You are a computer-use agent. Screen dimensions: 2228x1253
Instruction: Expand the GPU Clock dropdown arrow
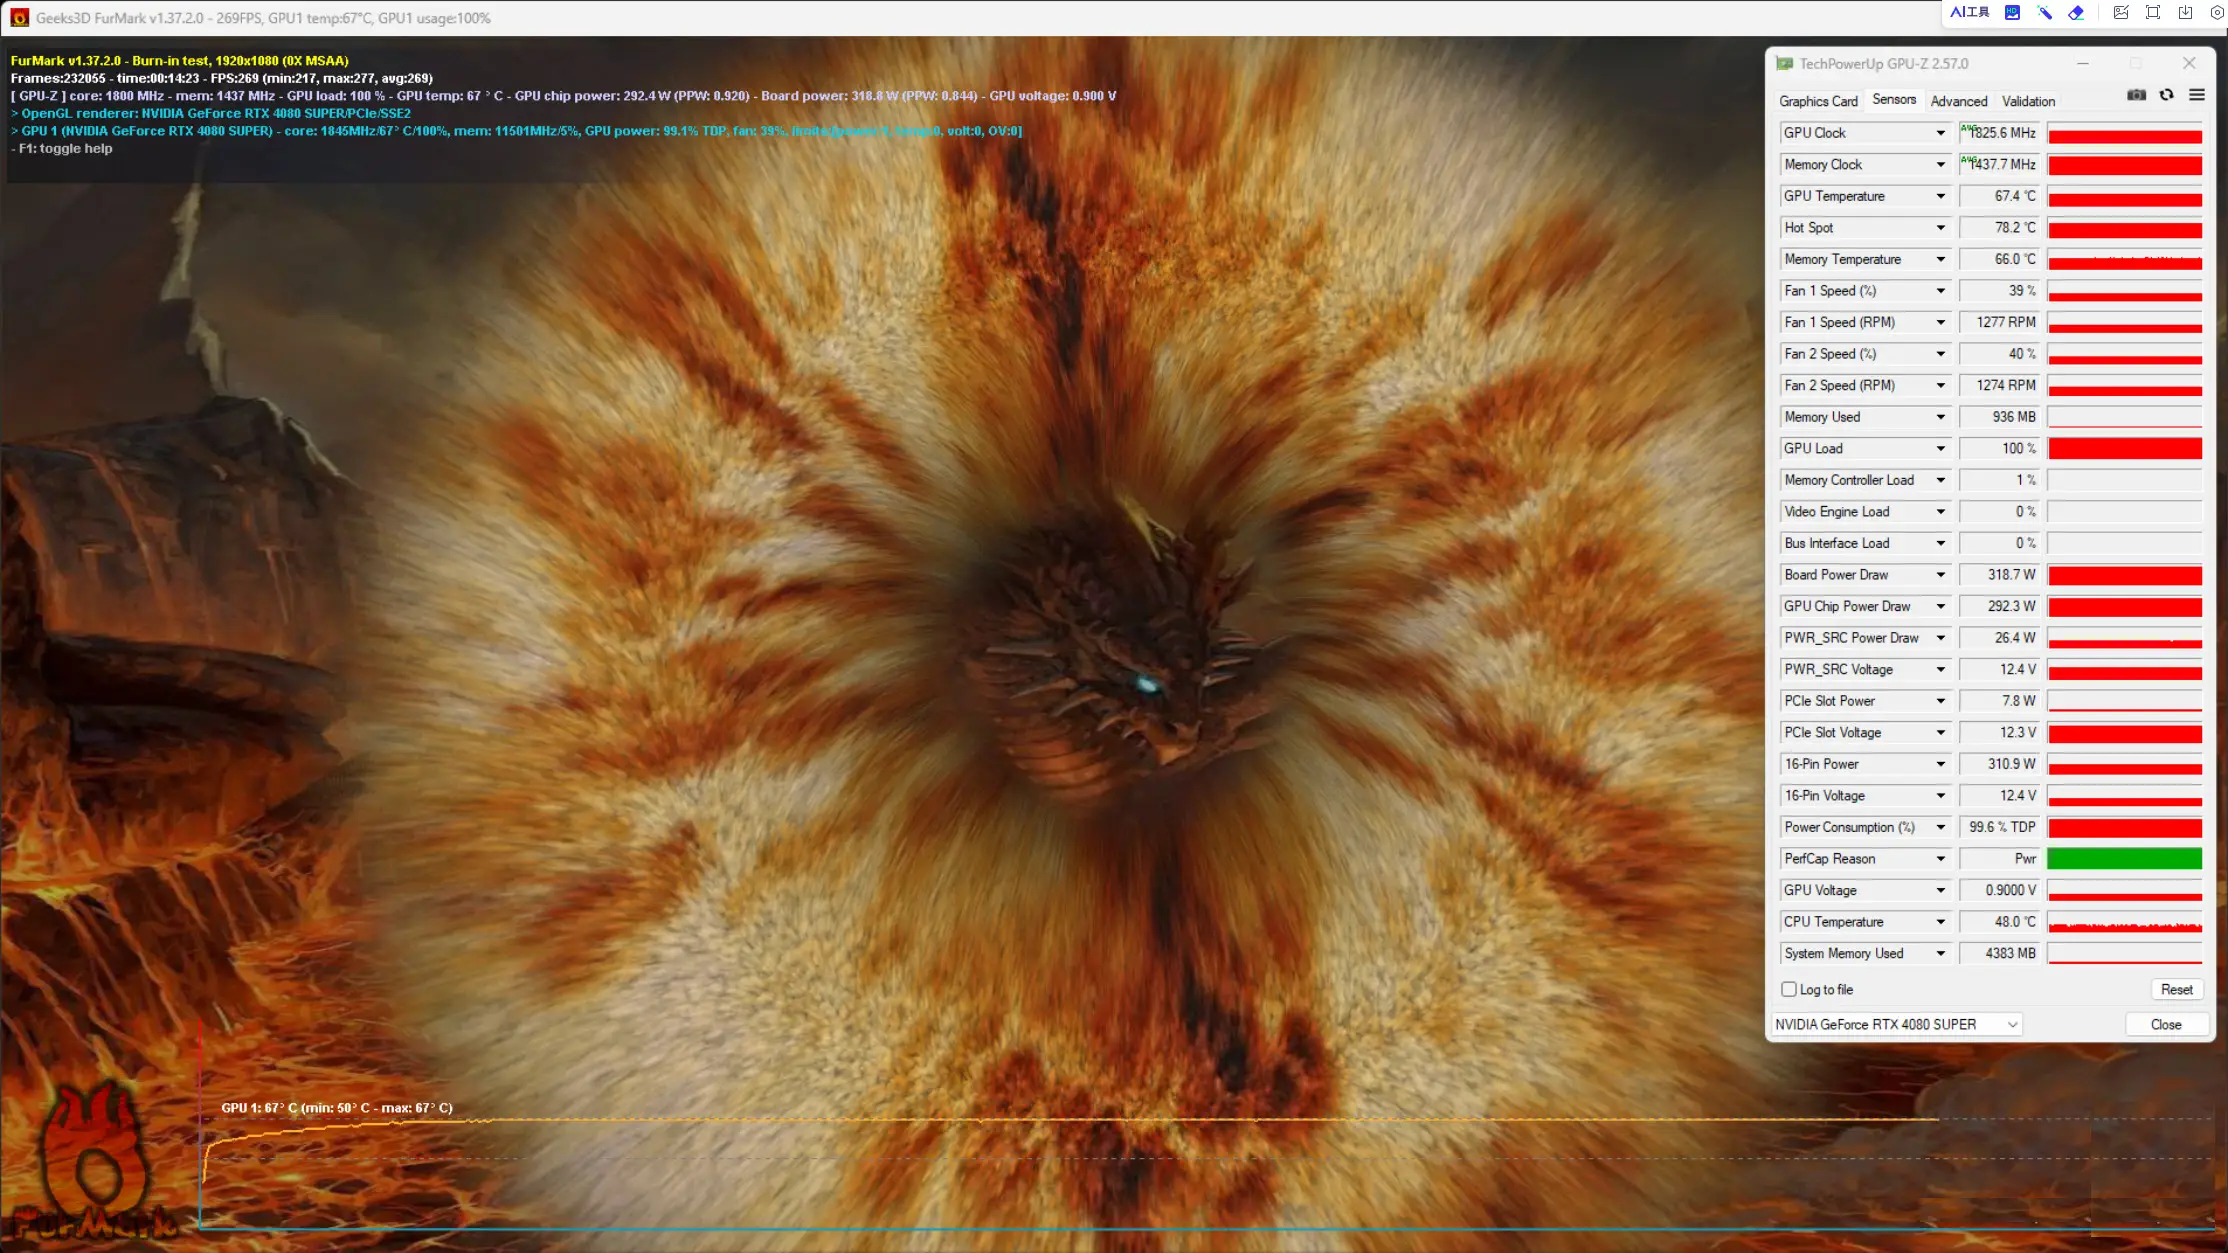click(1939, 132)
